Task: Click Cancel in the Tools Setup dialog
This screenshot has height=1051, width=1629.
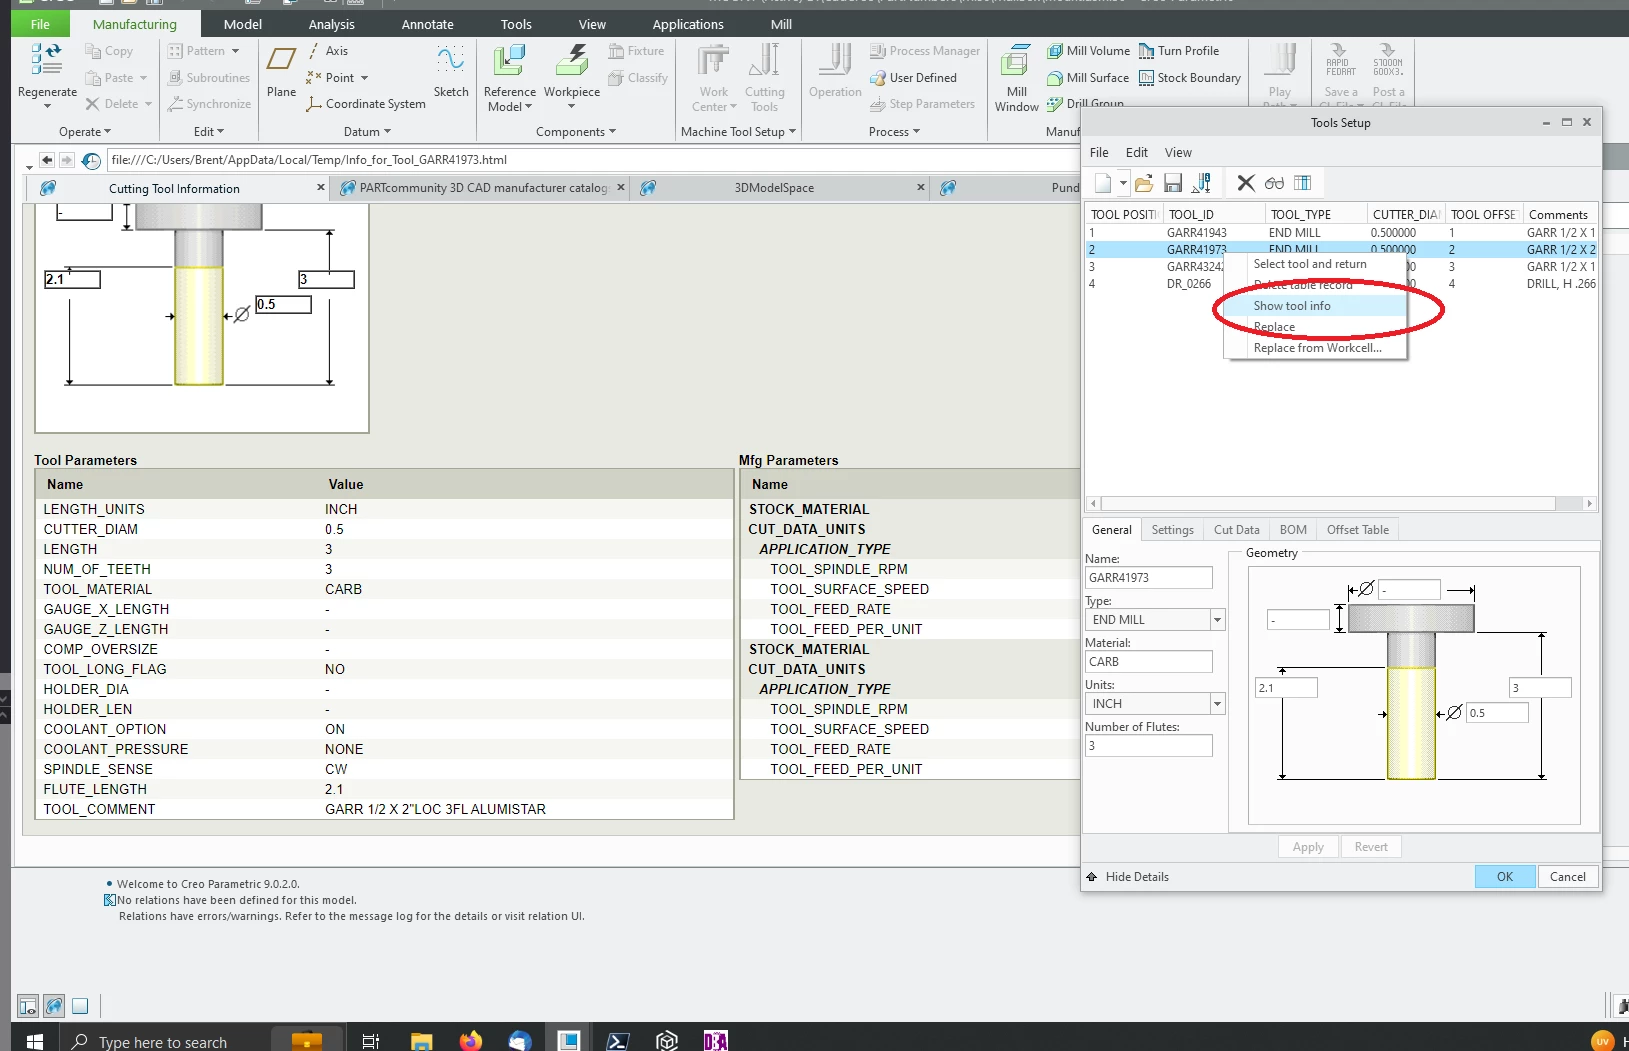Action: coord(1567,877)
